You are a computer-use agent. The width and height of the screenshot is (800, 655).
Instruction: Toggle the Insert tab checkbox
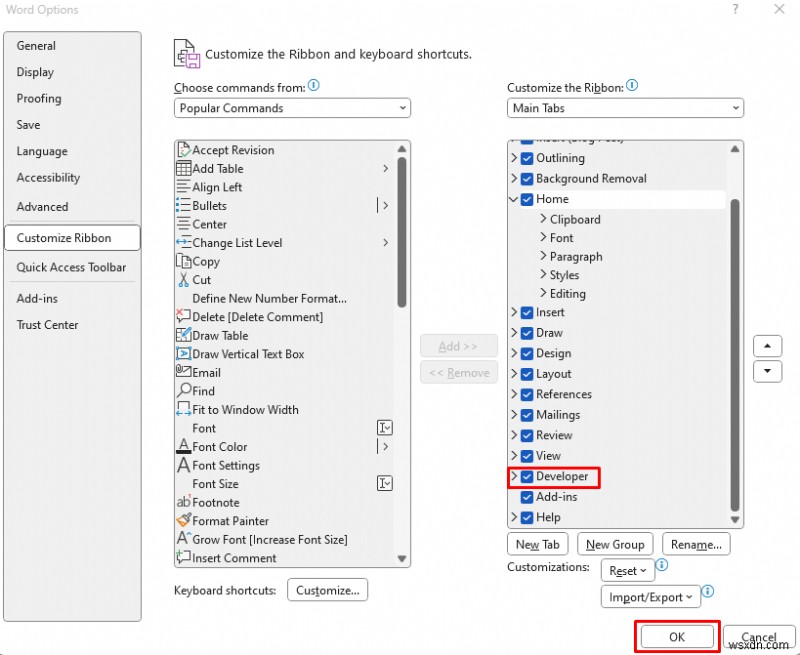pos(527,313)
